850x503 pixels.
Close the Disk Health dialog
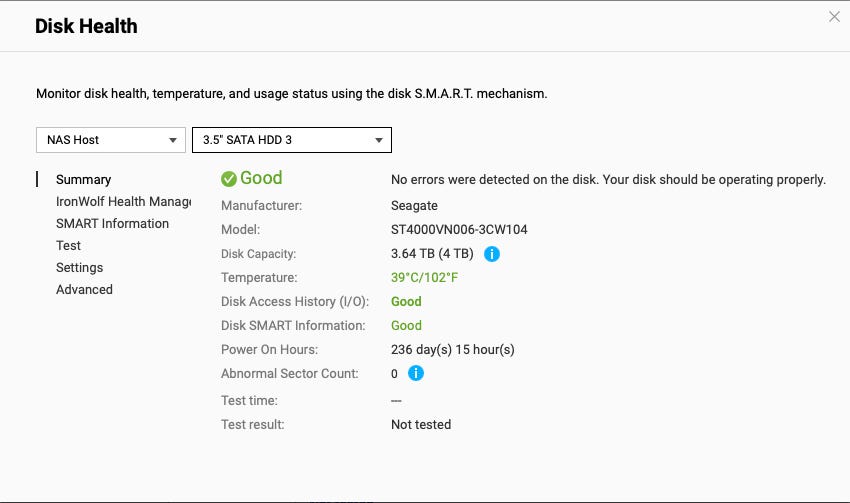pos(834,17)
